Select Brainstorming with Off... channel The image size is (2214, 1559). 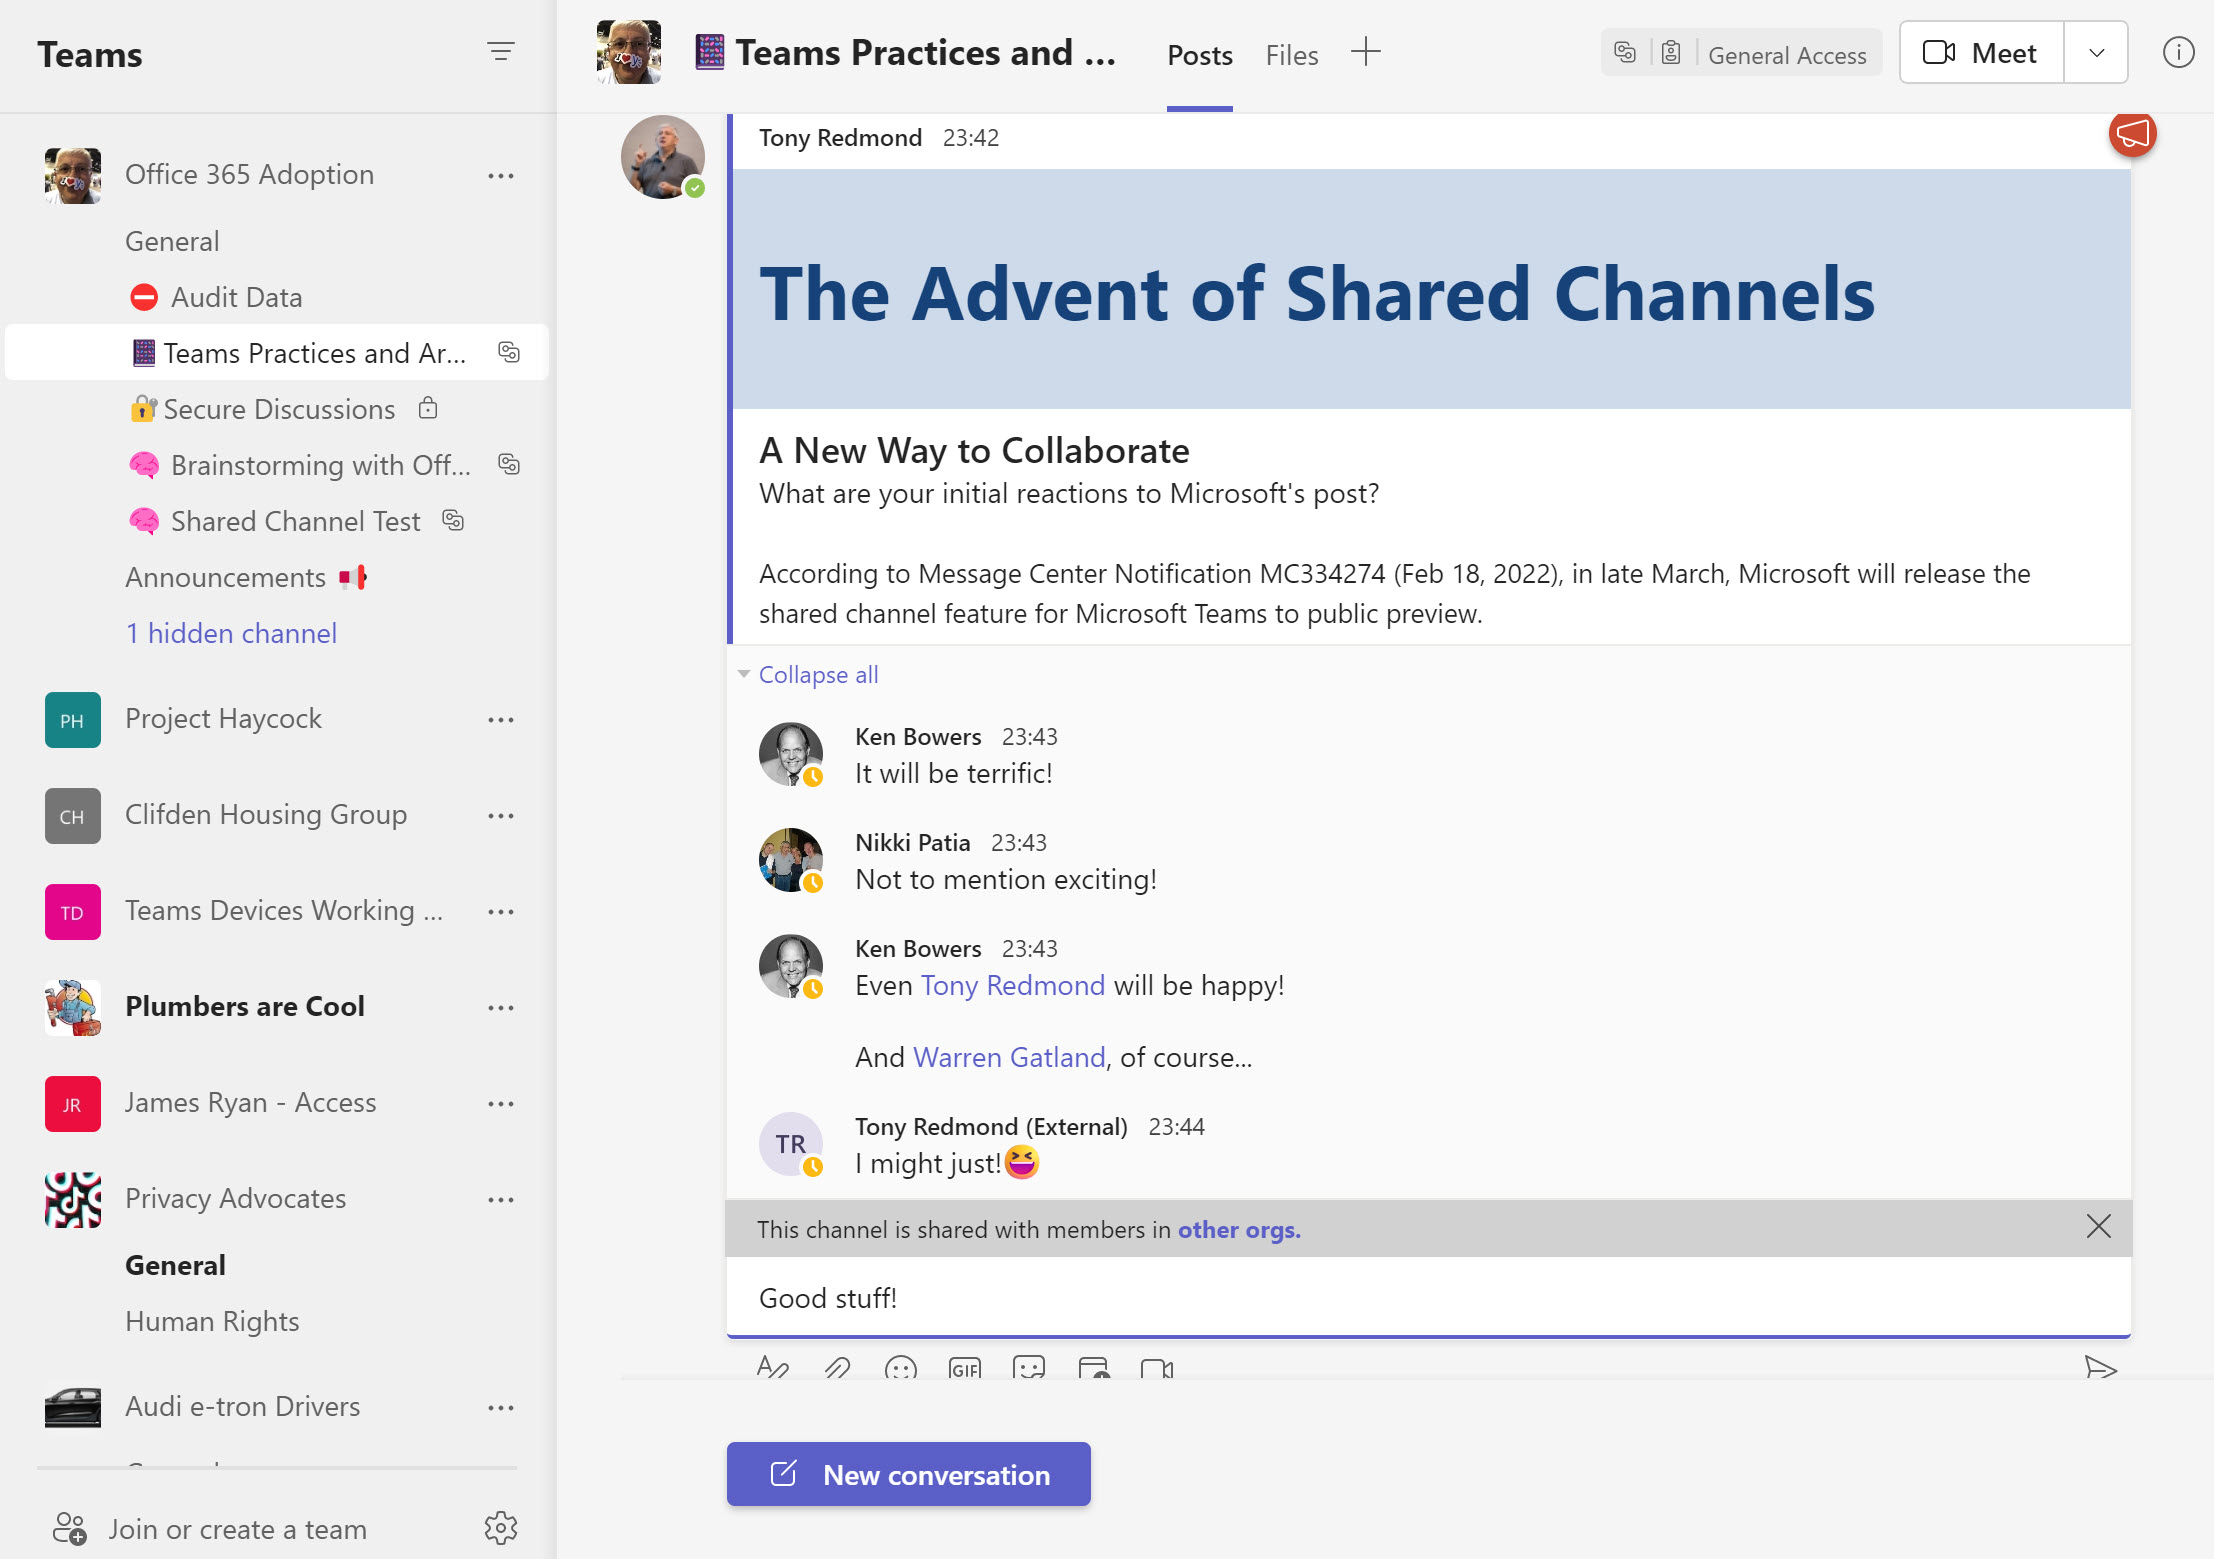(298, 465)
